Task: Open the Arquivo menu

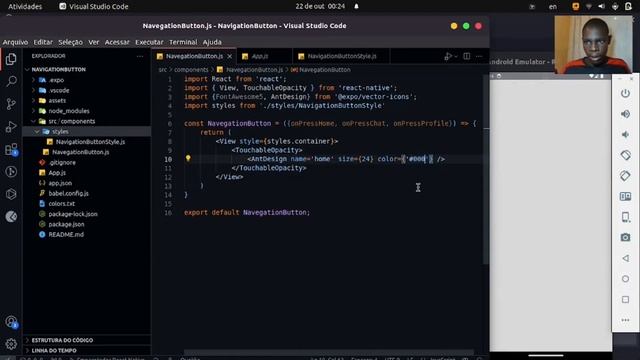Action: (15, 42)
